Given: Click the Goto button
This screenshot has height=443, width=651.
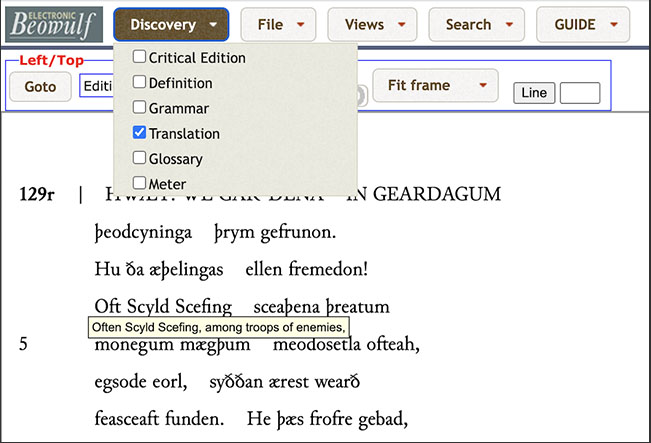Looking at the screenshot, I should 40,87.
